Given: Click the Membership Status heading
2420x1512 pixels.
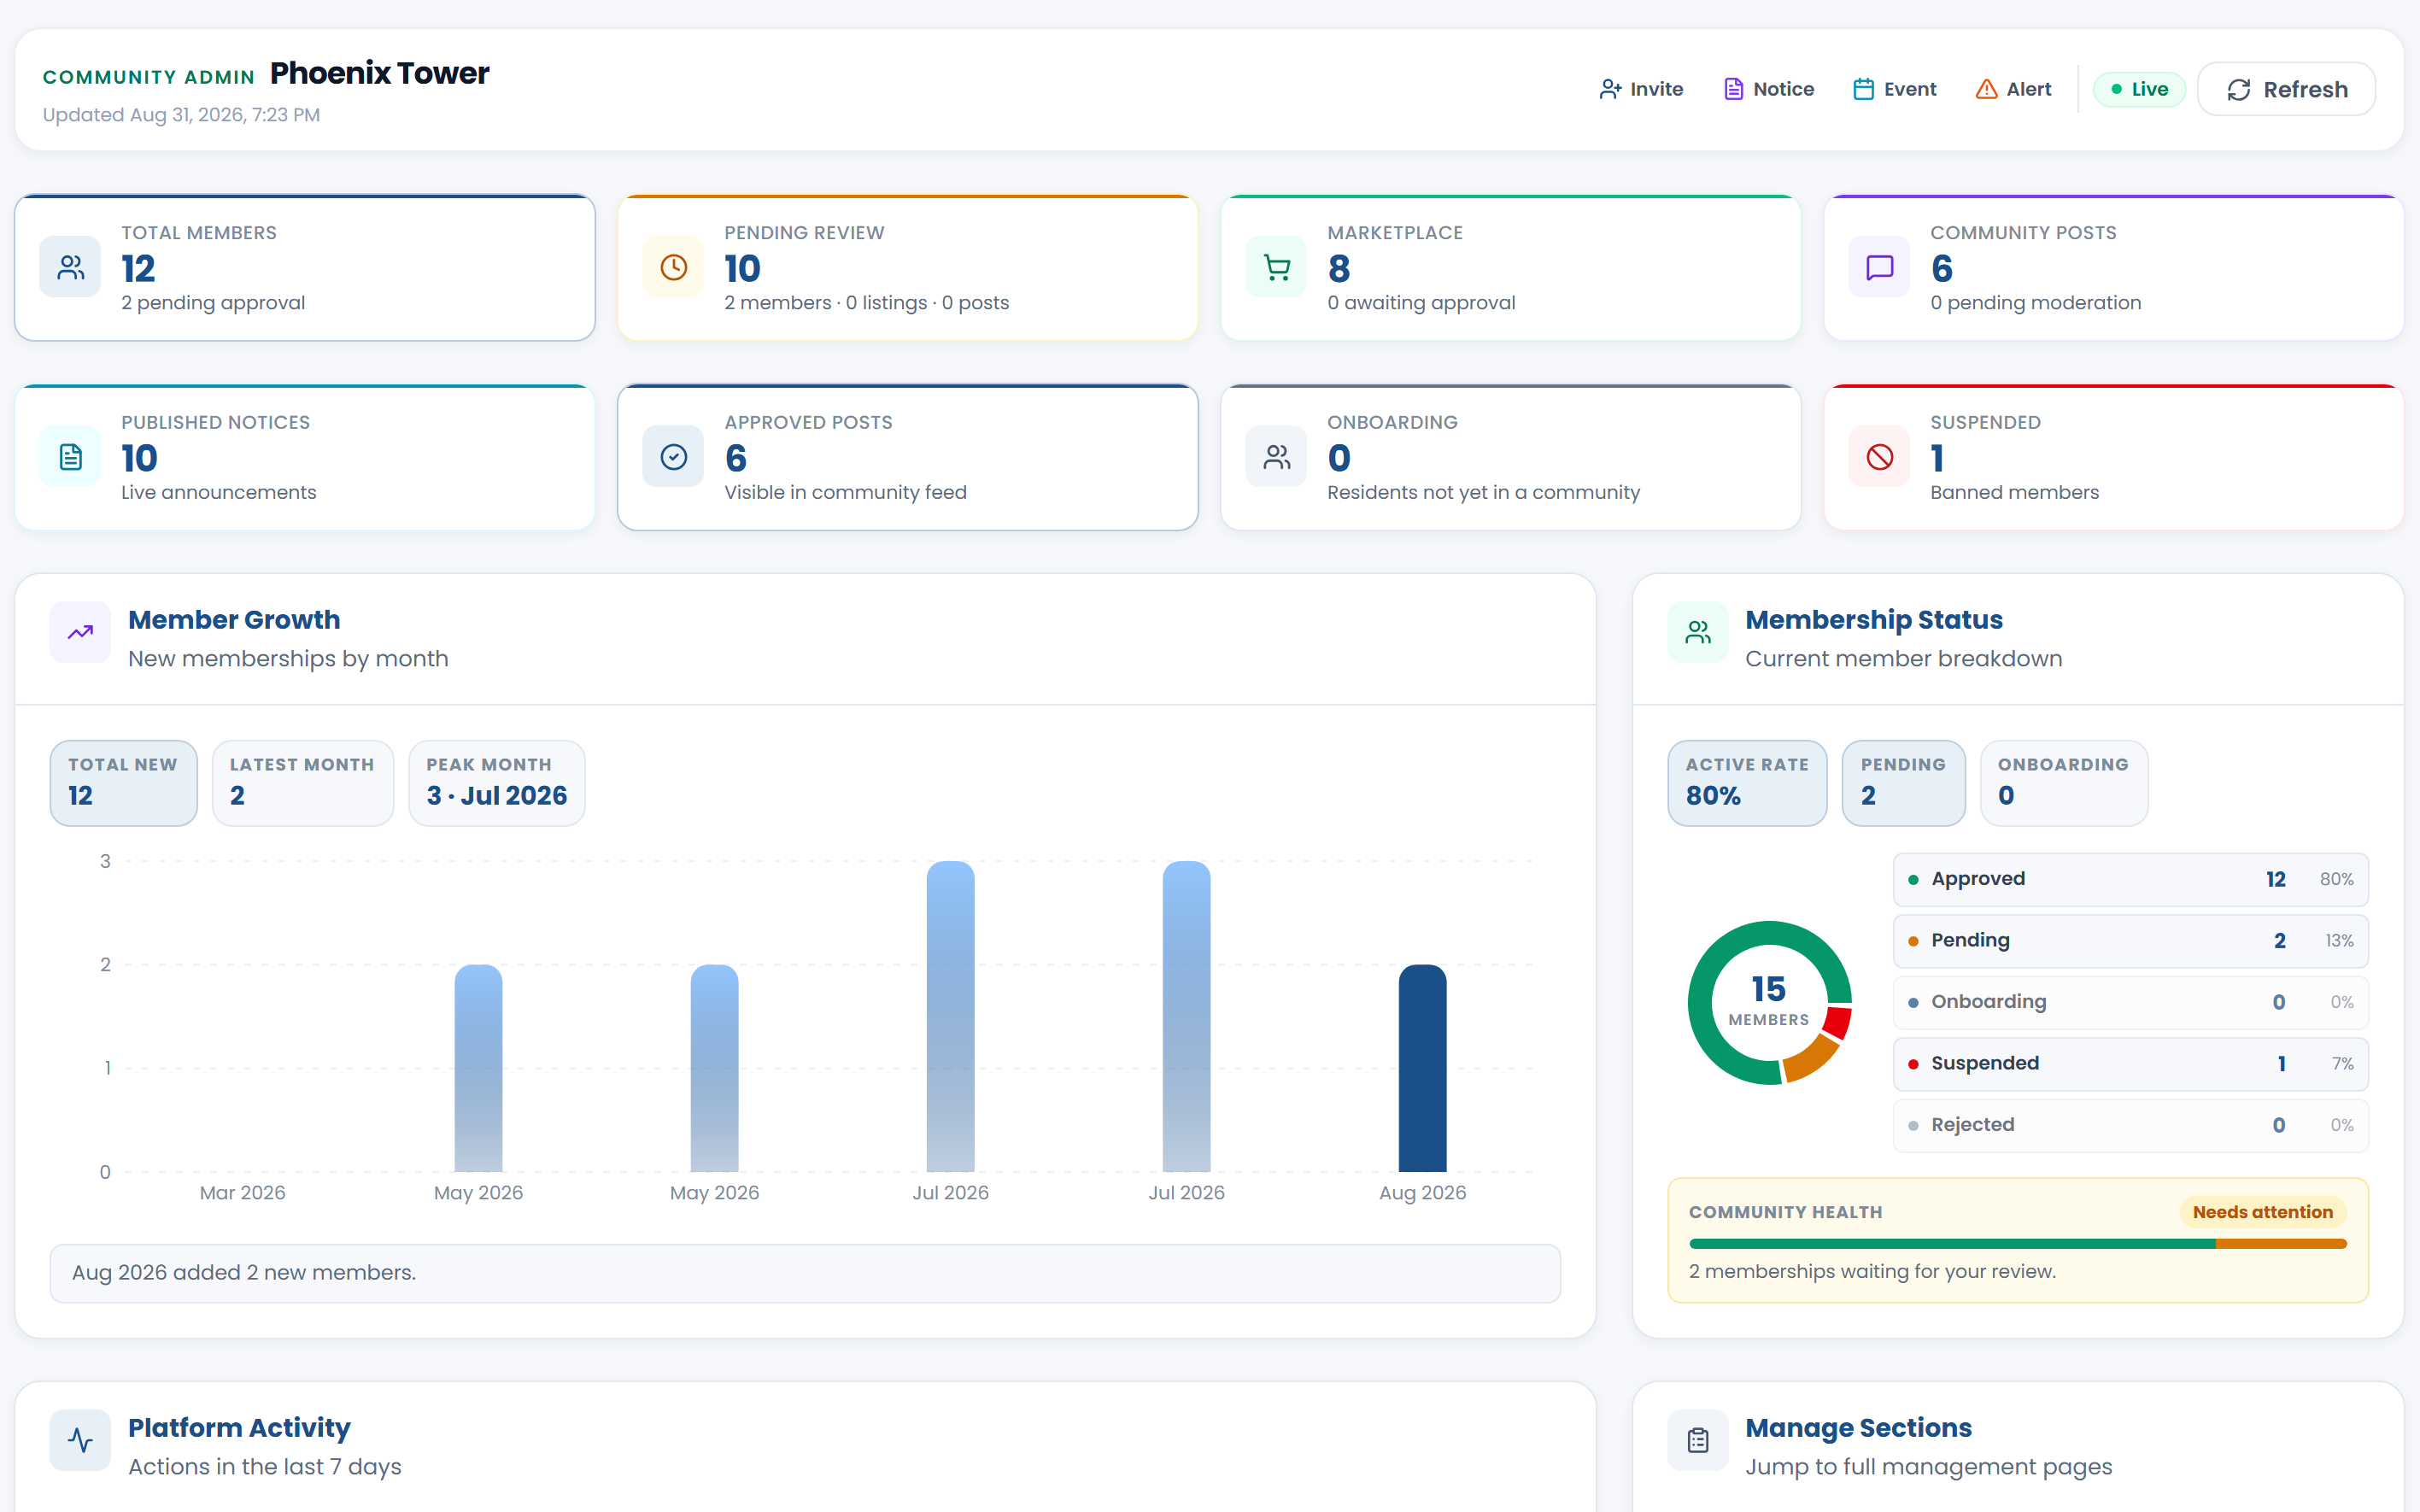Looking at the screenshot, I should click(1873, 620).
